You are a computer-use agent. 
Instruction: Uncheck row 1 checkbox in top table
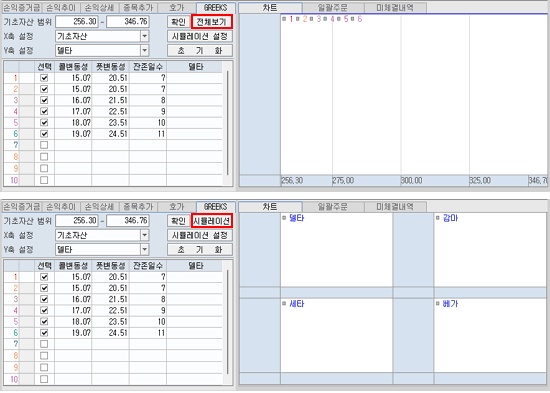coord(44,78)
